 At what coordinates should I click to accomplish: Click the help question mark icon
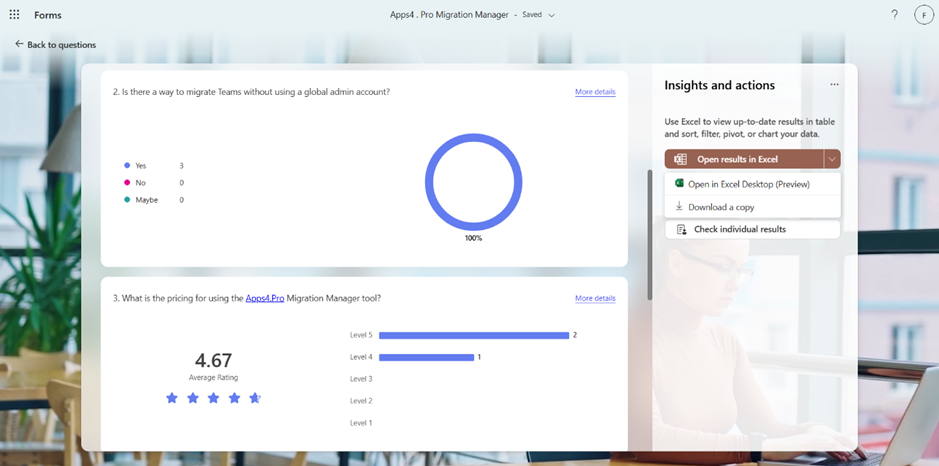[x=895, y=15]
